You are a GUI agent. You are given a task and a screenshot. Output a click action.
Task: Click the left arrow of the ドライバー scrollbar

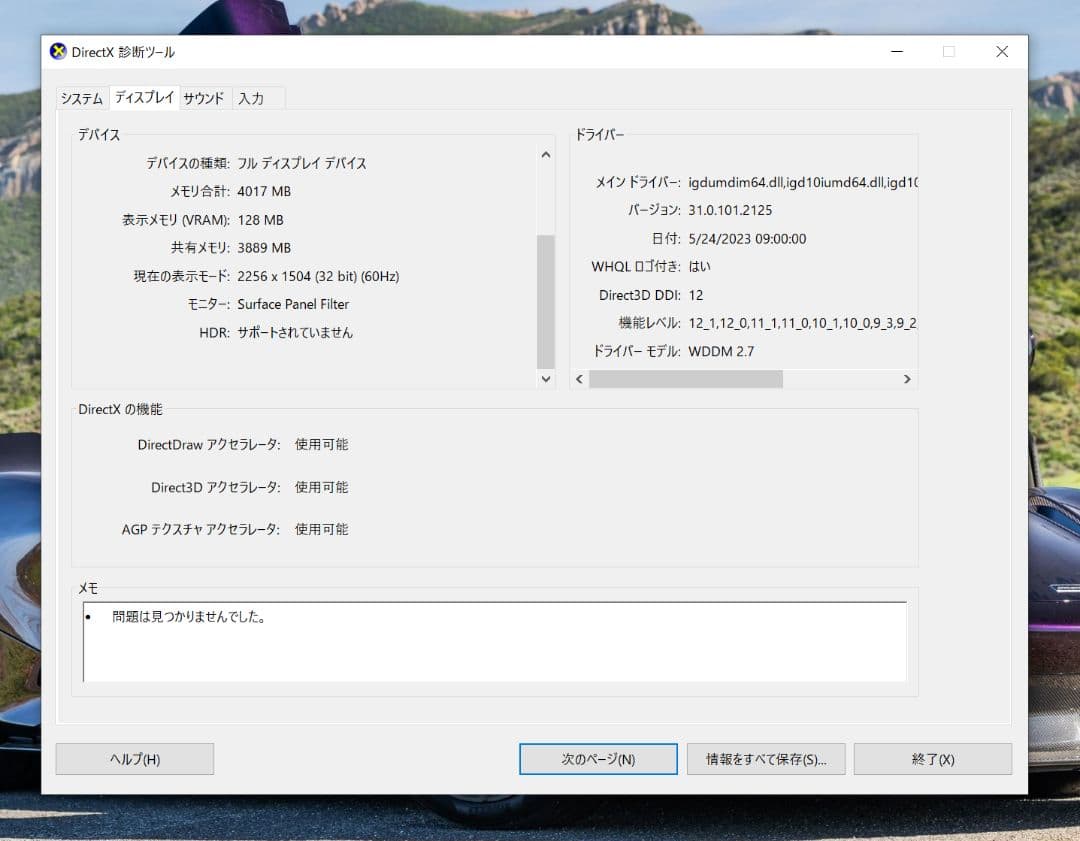pyautogui.click(x=578, y=379)
